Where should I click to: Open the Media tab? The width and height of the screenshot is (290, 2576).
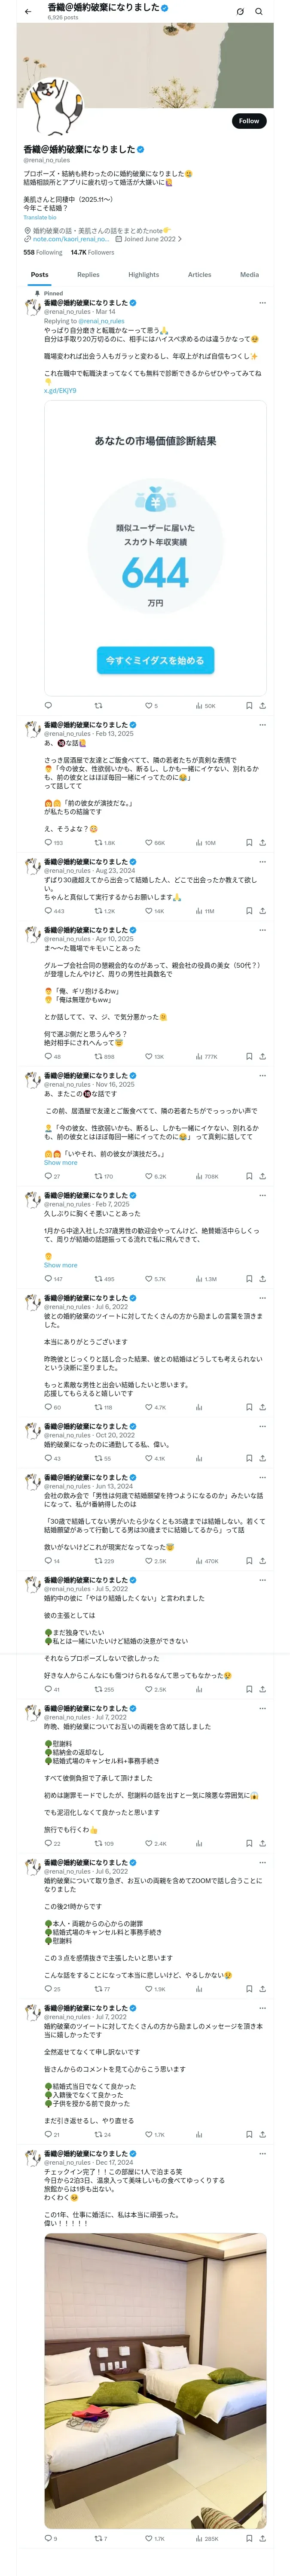pyautogui.click(x=249, y=274)
